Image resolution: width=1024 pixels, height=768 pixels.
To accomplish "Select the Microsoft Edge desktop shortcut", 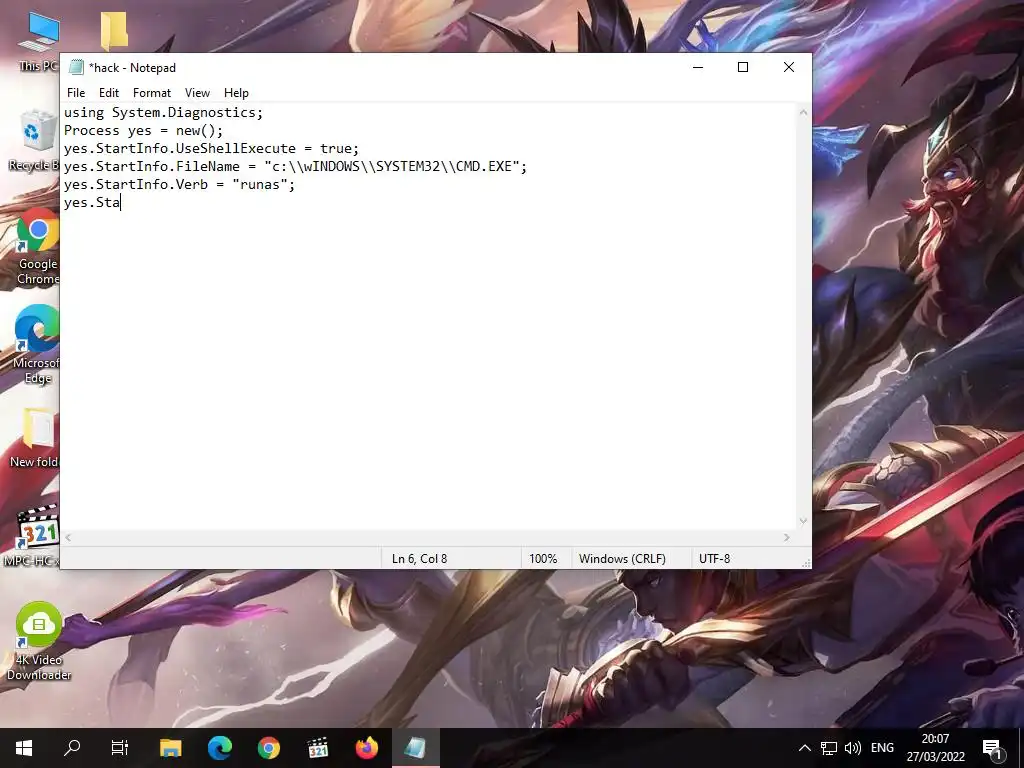I will click(37, 344).
